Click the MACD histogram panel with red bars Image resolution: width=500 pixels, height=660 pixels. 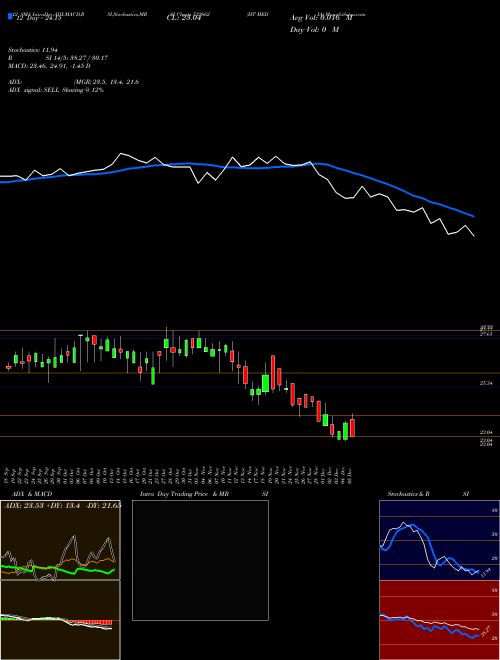click(60, 620)
